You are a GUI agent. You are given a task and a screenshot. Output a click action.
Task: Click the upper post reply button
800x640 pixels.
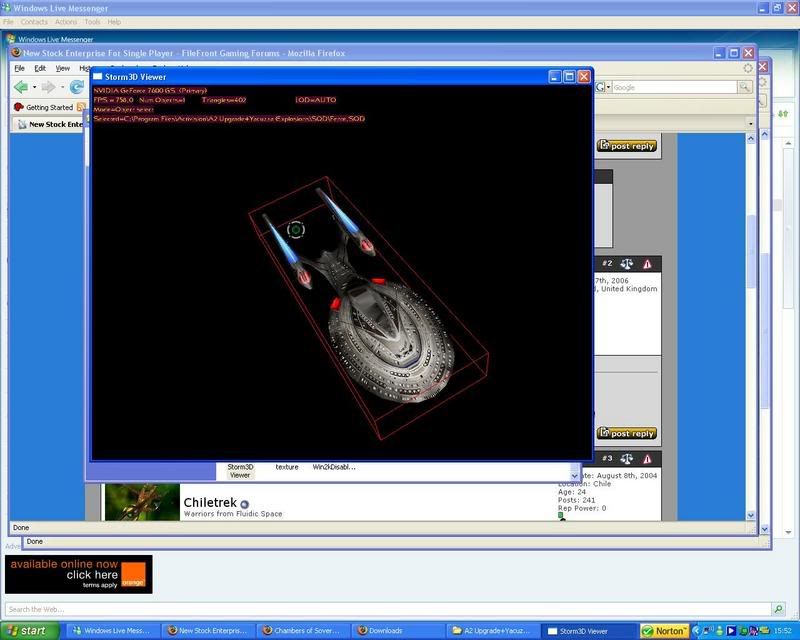click(x=627, y=146)
